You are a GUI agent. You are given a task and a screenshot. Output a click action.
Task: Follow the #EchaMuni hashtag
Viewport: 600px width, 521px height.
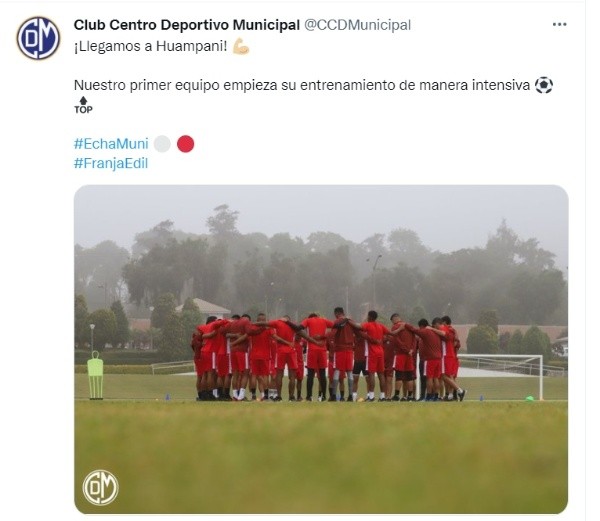tap(111, 144)
